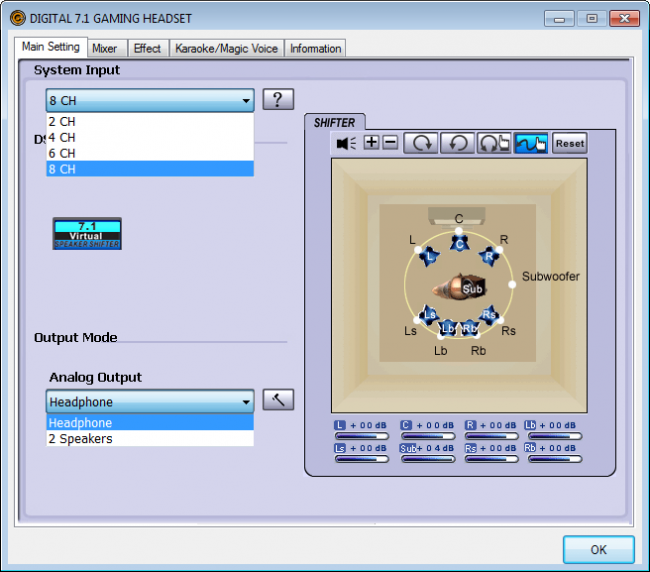Adjust the Lb channel dB slider
650x572 pixels.
click(555, 436)
